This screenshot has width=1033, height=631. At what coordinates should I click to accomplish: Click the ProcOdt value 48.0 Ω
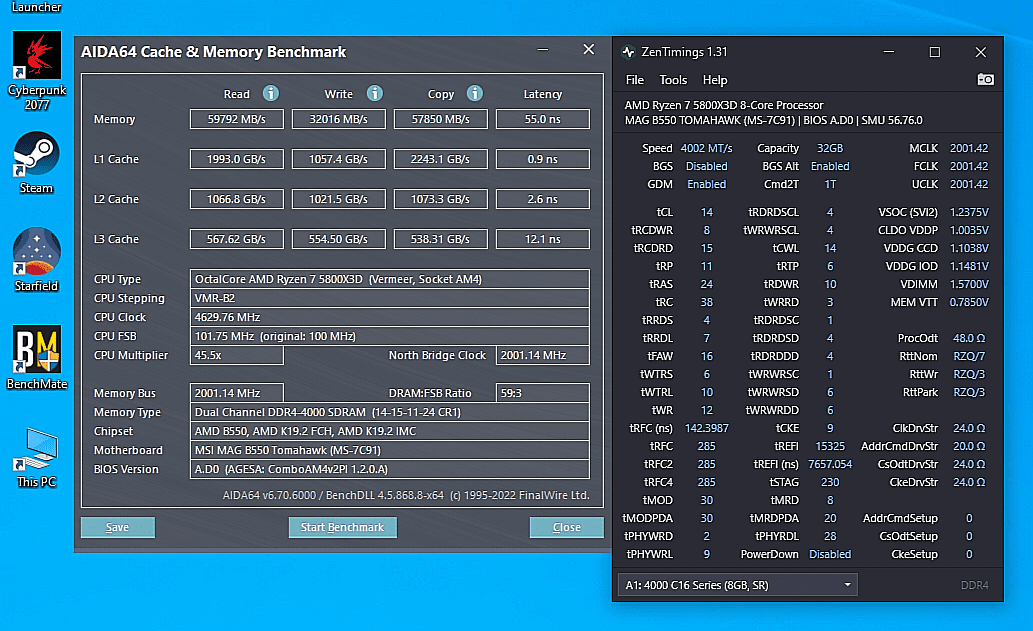[x=968, y=338]
